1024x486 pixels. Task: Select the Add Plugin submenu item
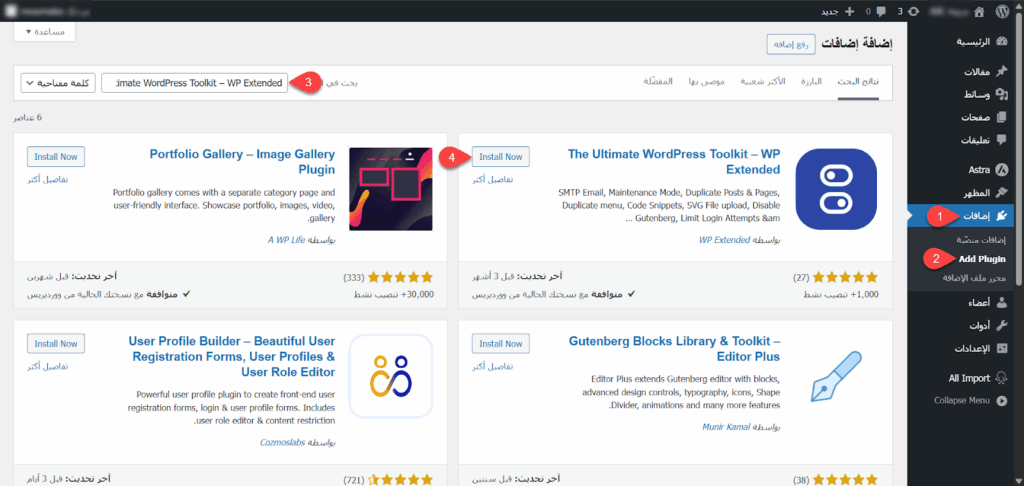click(x=982, y=259)
